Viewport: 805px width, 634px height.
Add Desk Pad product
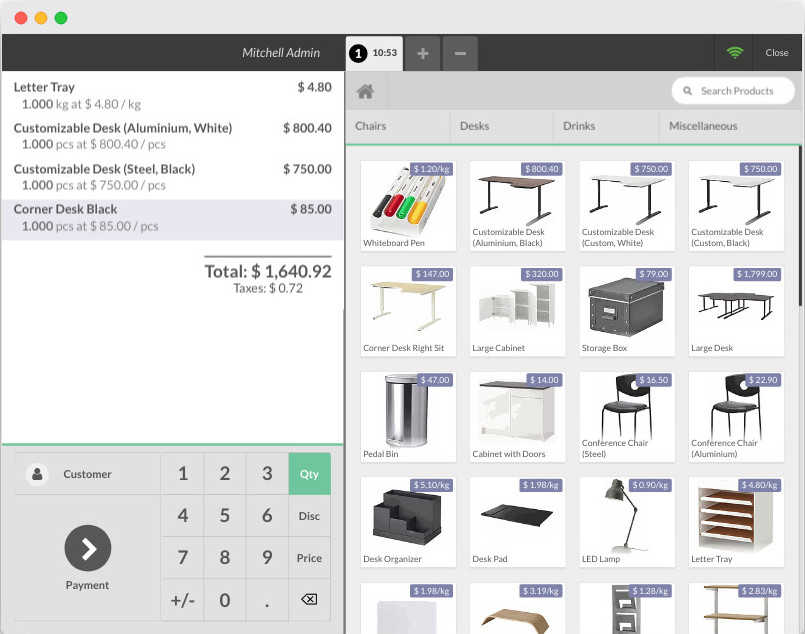518,522
